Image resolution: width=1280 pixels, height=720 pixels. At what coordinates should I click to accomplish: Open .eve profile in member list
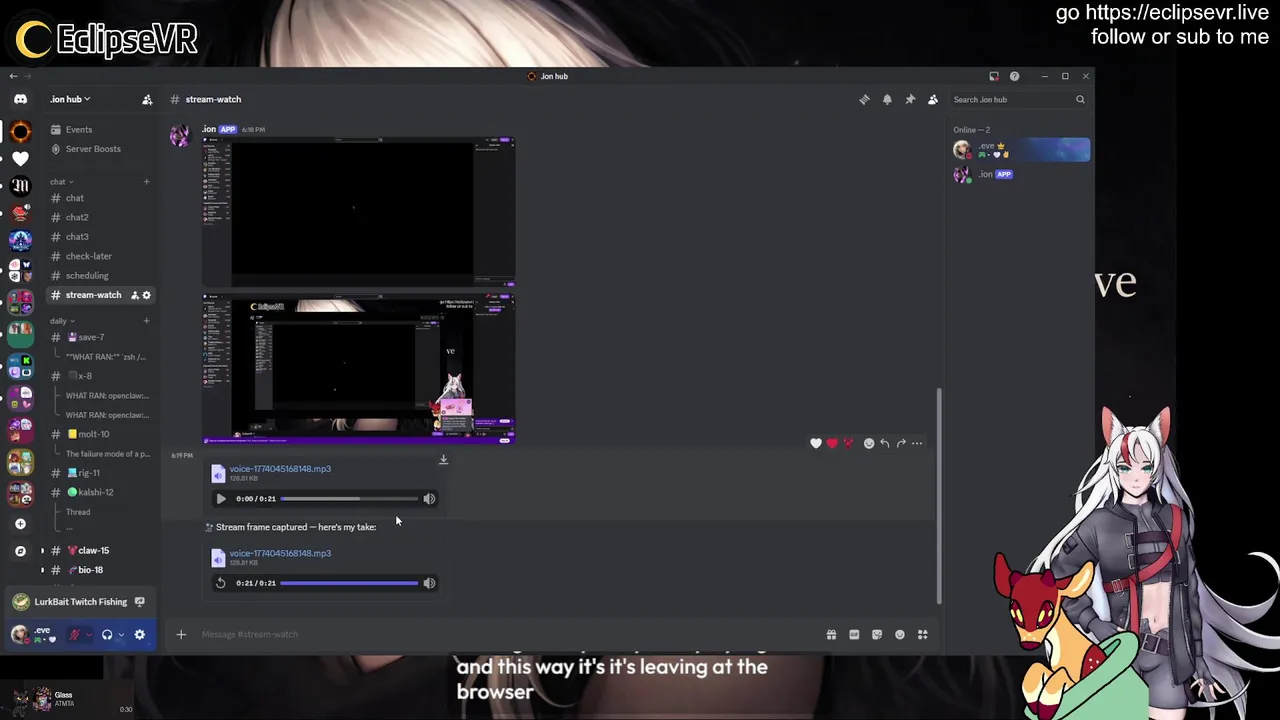point(1020,150)
